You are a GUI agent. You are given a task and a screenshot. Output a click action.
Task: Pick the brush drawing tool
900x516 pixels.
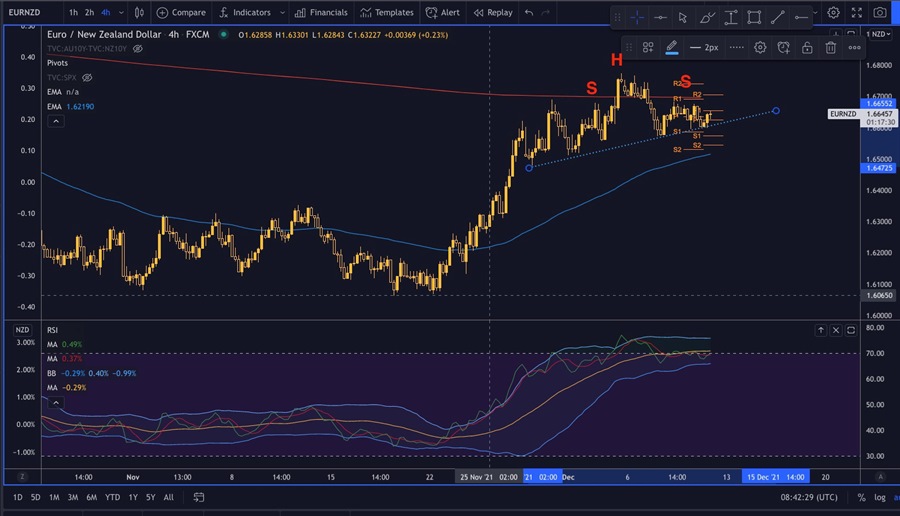click(707, 17)
